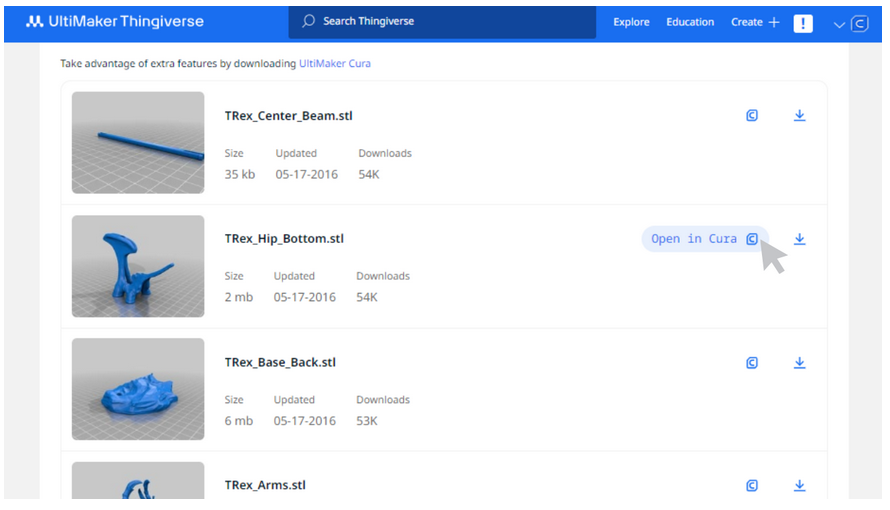
Task: Click the UltiMaker Thingiverse logo
Action: point(115,22)
